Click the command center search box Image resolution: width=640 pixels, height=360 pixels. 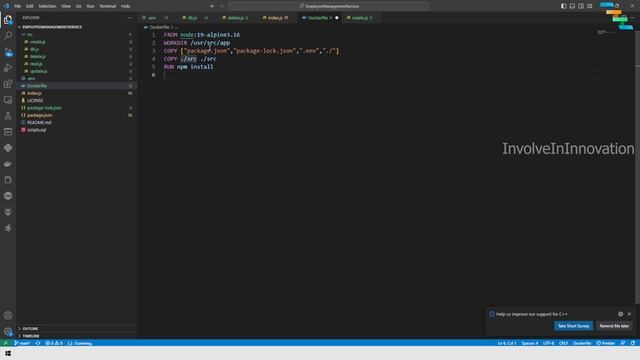click(329, 6)
